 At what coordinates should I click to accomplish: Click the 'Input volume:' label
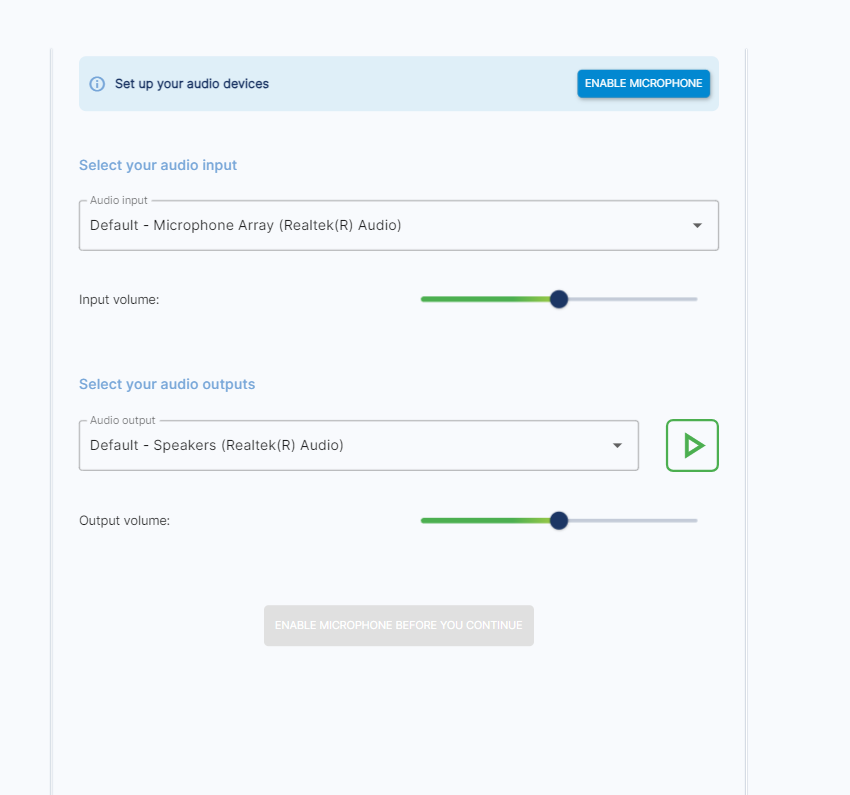pos(119,299)
